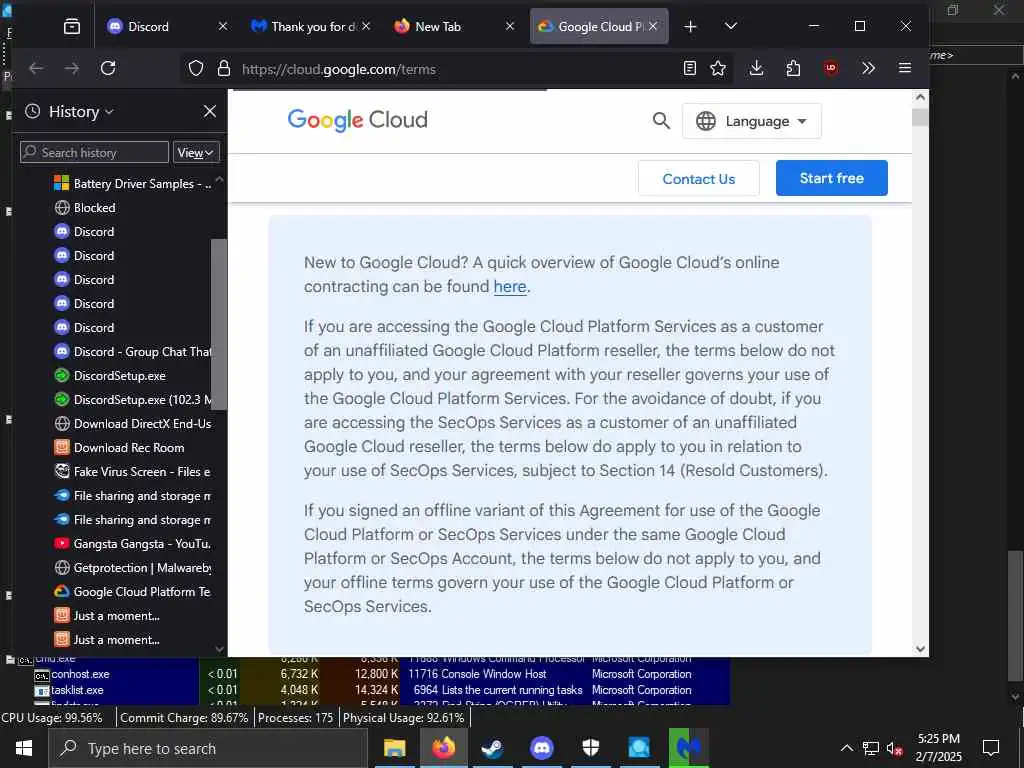
Task: Click page scrollbar down arrow
Action: [x=920, y=648]
